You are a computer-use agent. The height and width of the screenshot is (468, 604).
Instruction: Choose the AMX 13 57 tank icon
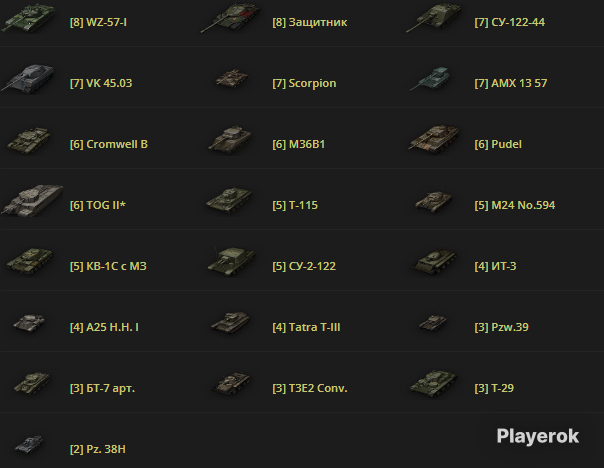431,79
